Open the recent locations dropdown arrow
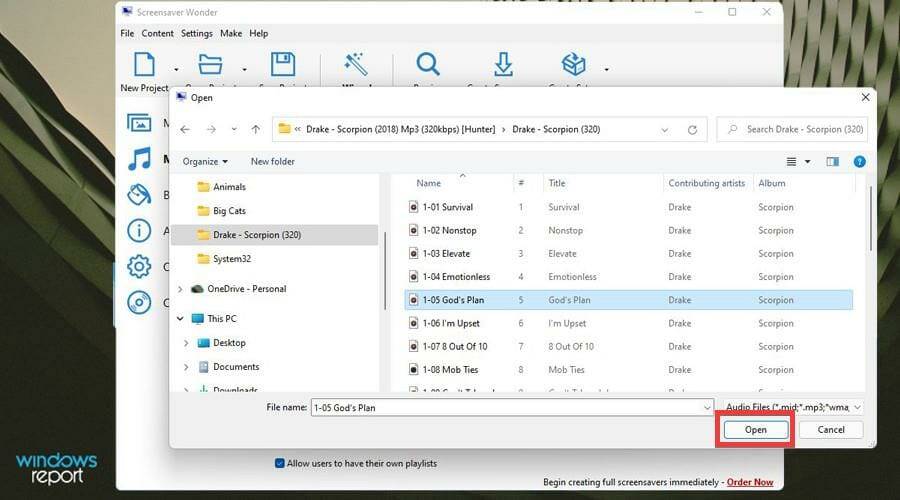The width and height of the screenshot is (900, 500). tap(234, 130)
